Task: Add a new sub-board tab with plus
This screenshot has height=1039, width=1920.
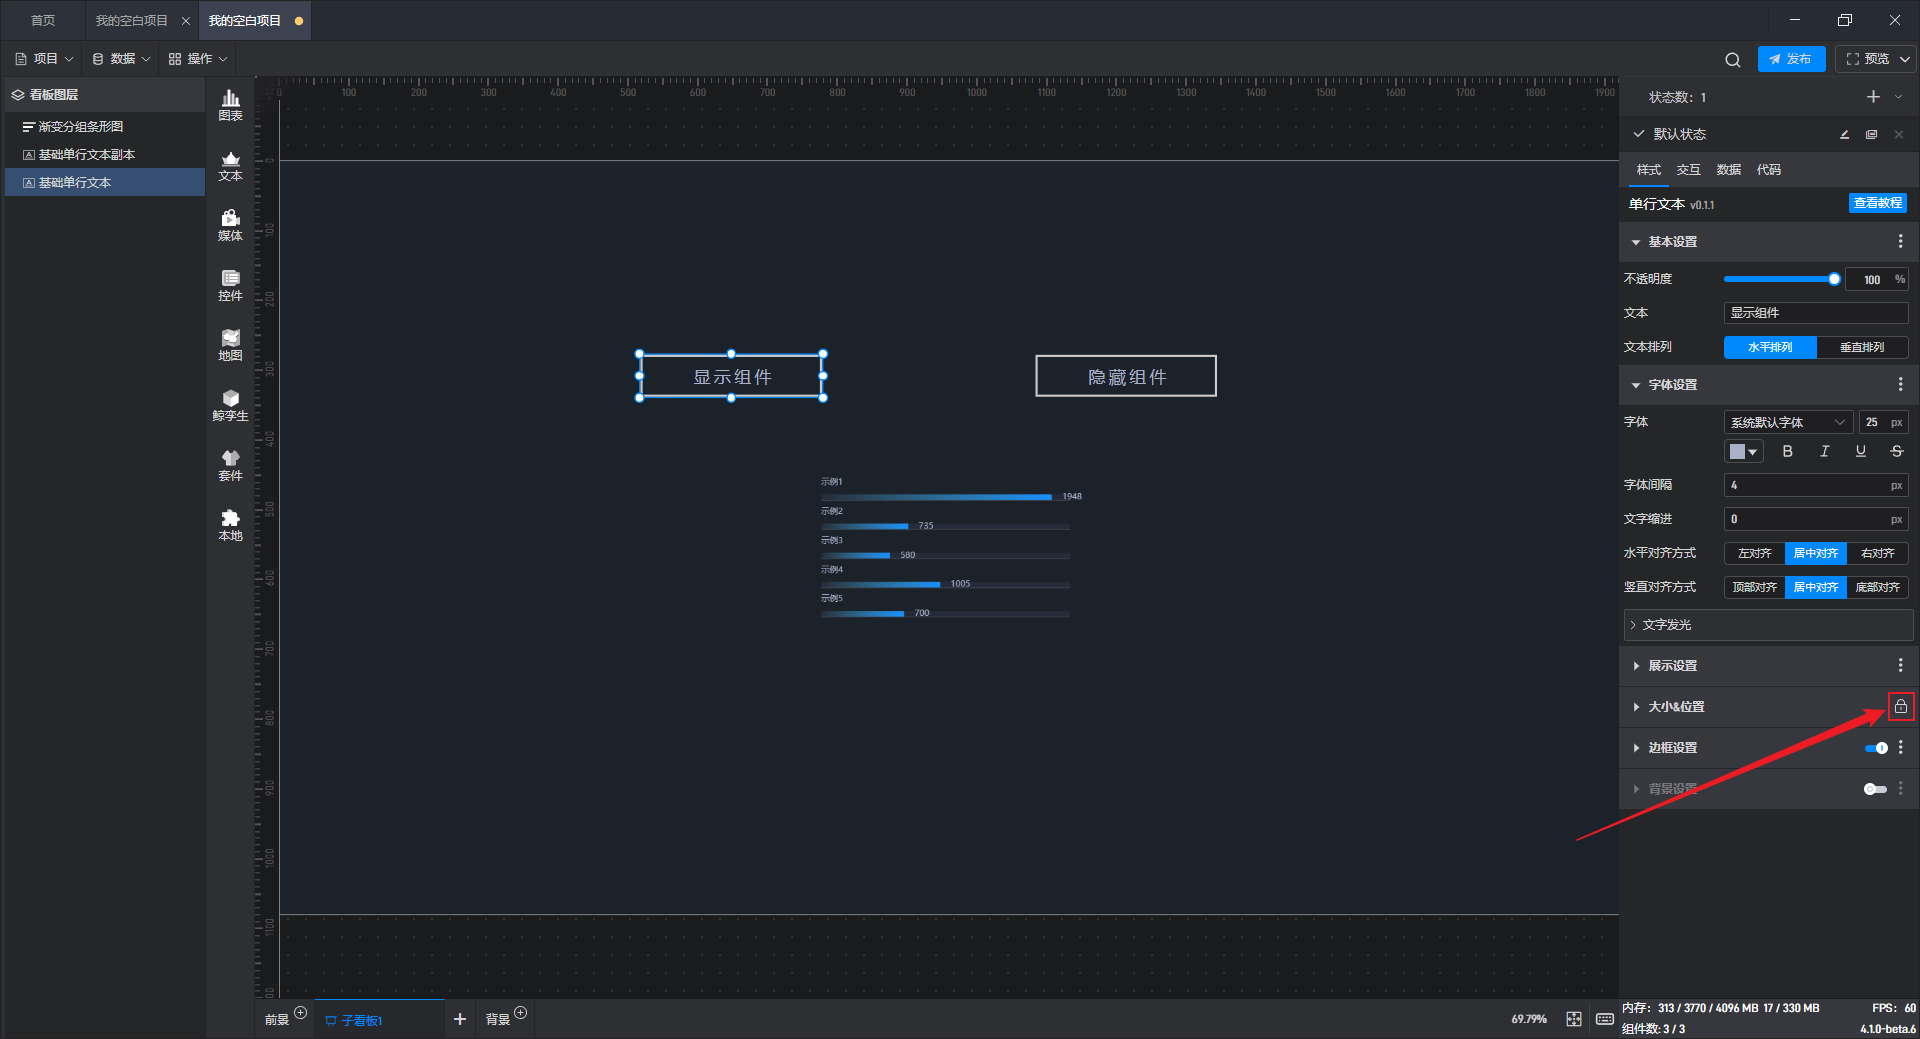Action: tap(460, 1019)
